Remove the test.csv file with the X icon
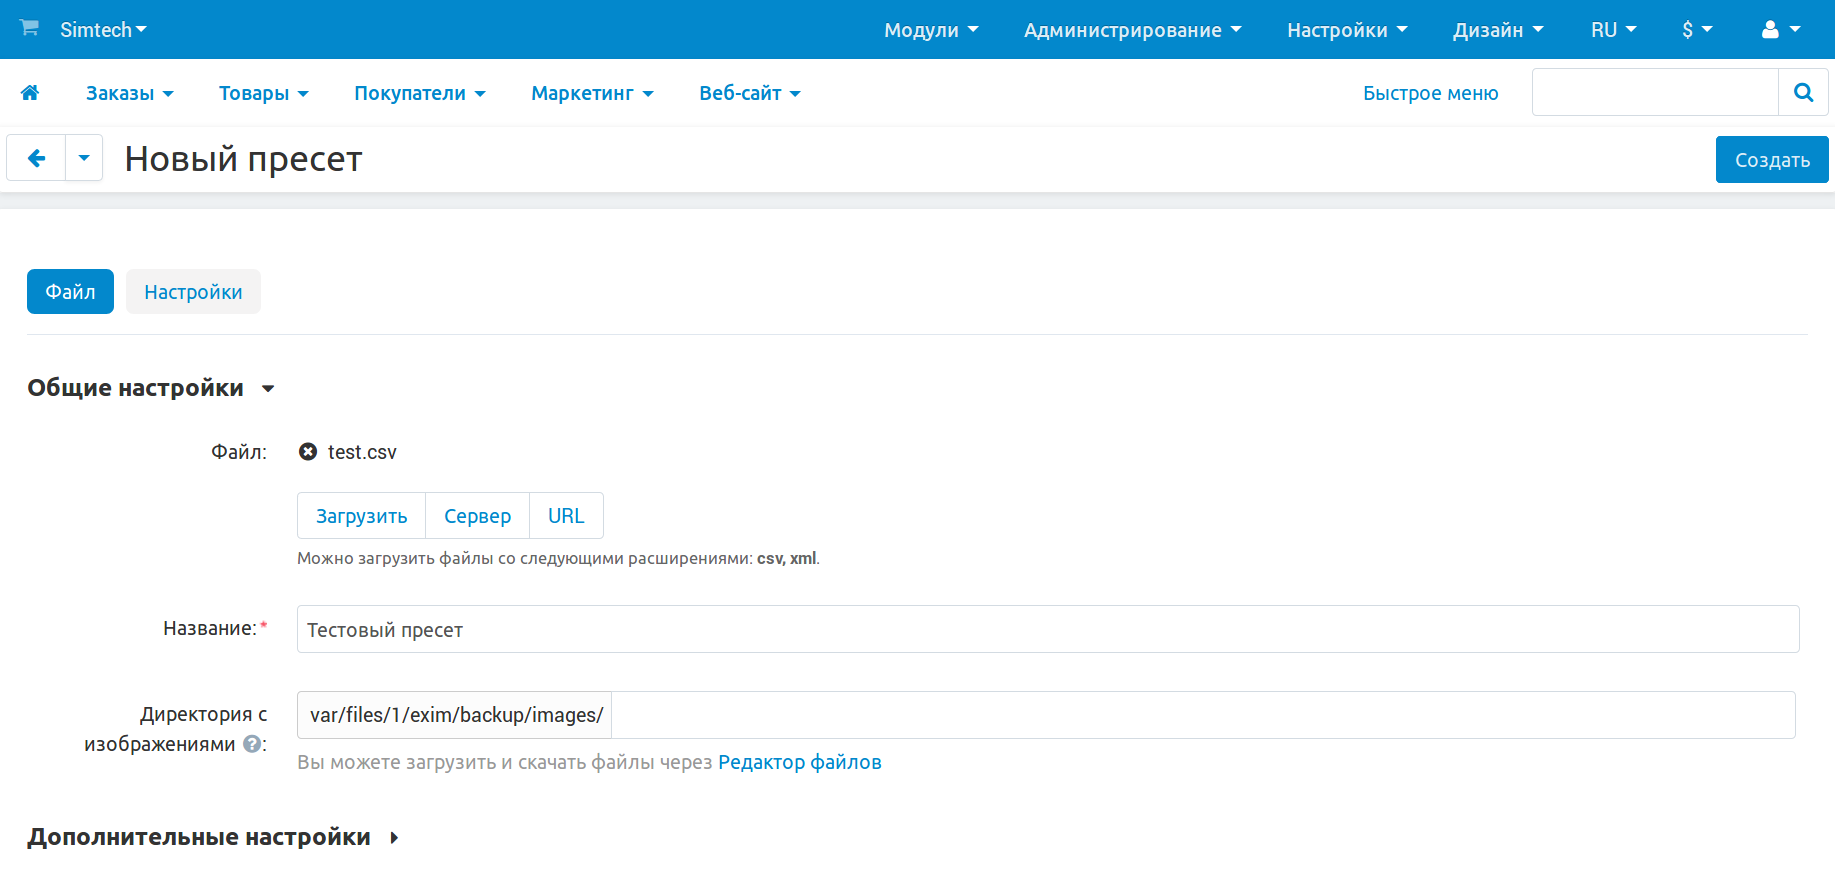 [x=308, y=452]
